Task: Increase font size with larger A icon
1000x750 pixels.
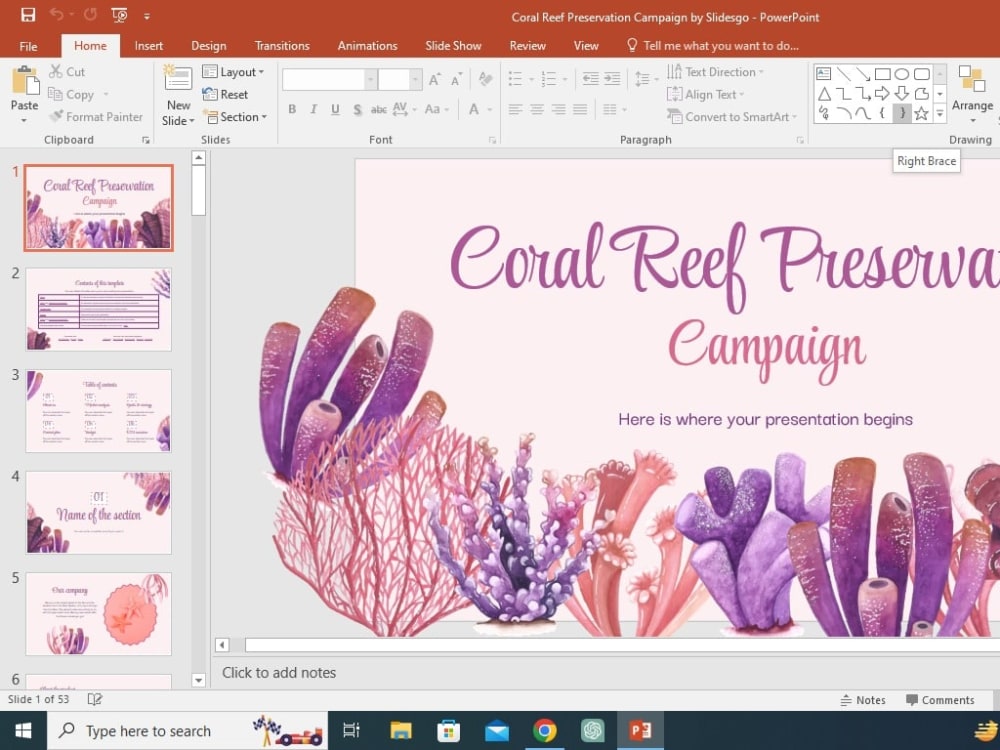Action: (x=434, y=80)
